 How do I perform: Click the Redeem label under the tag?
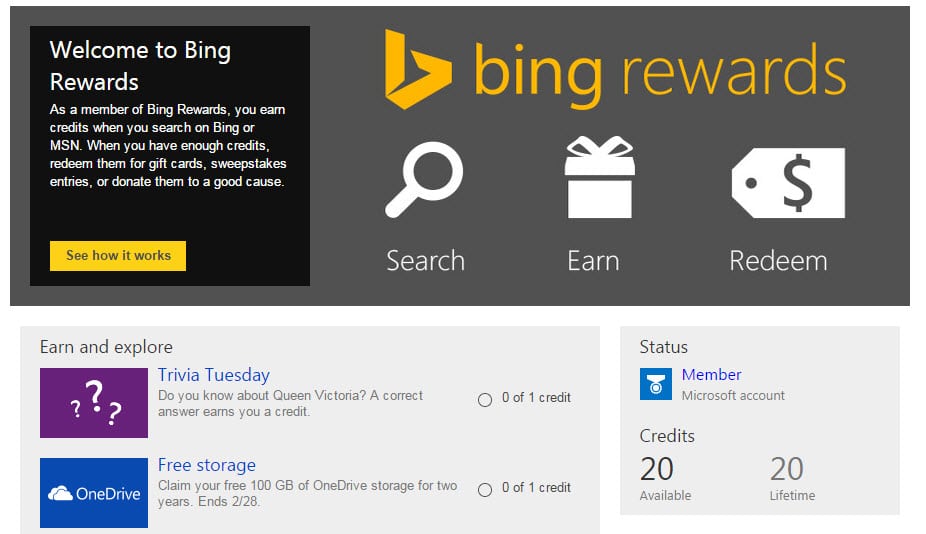[778, 261]
